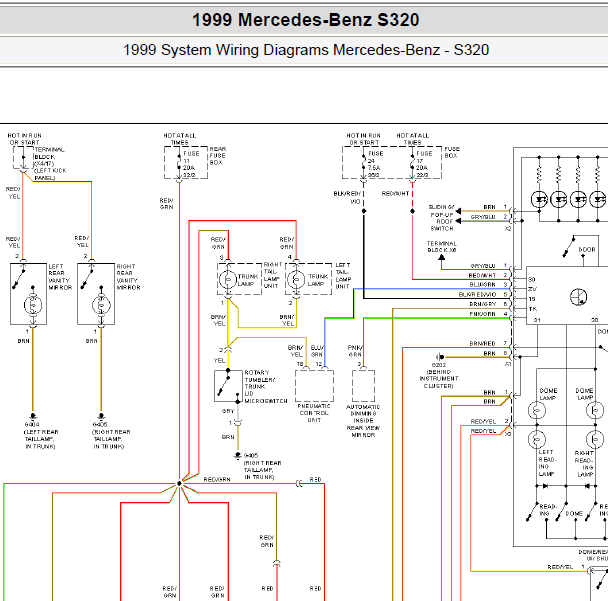Select the G202 Behind Instrument Cluster label
608x601 pixels.
click(x=439, y=376)
